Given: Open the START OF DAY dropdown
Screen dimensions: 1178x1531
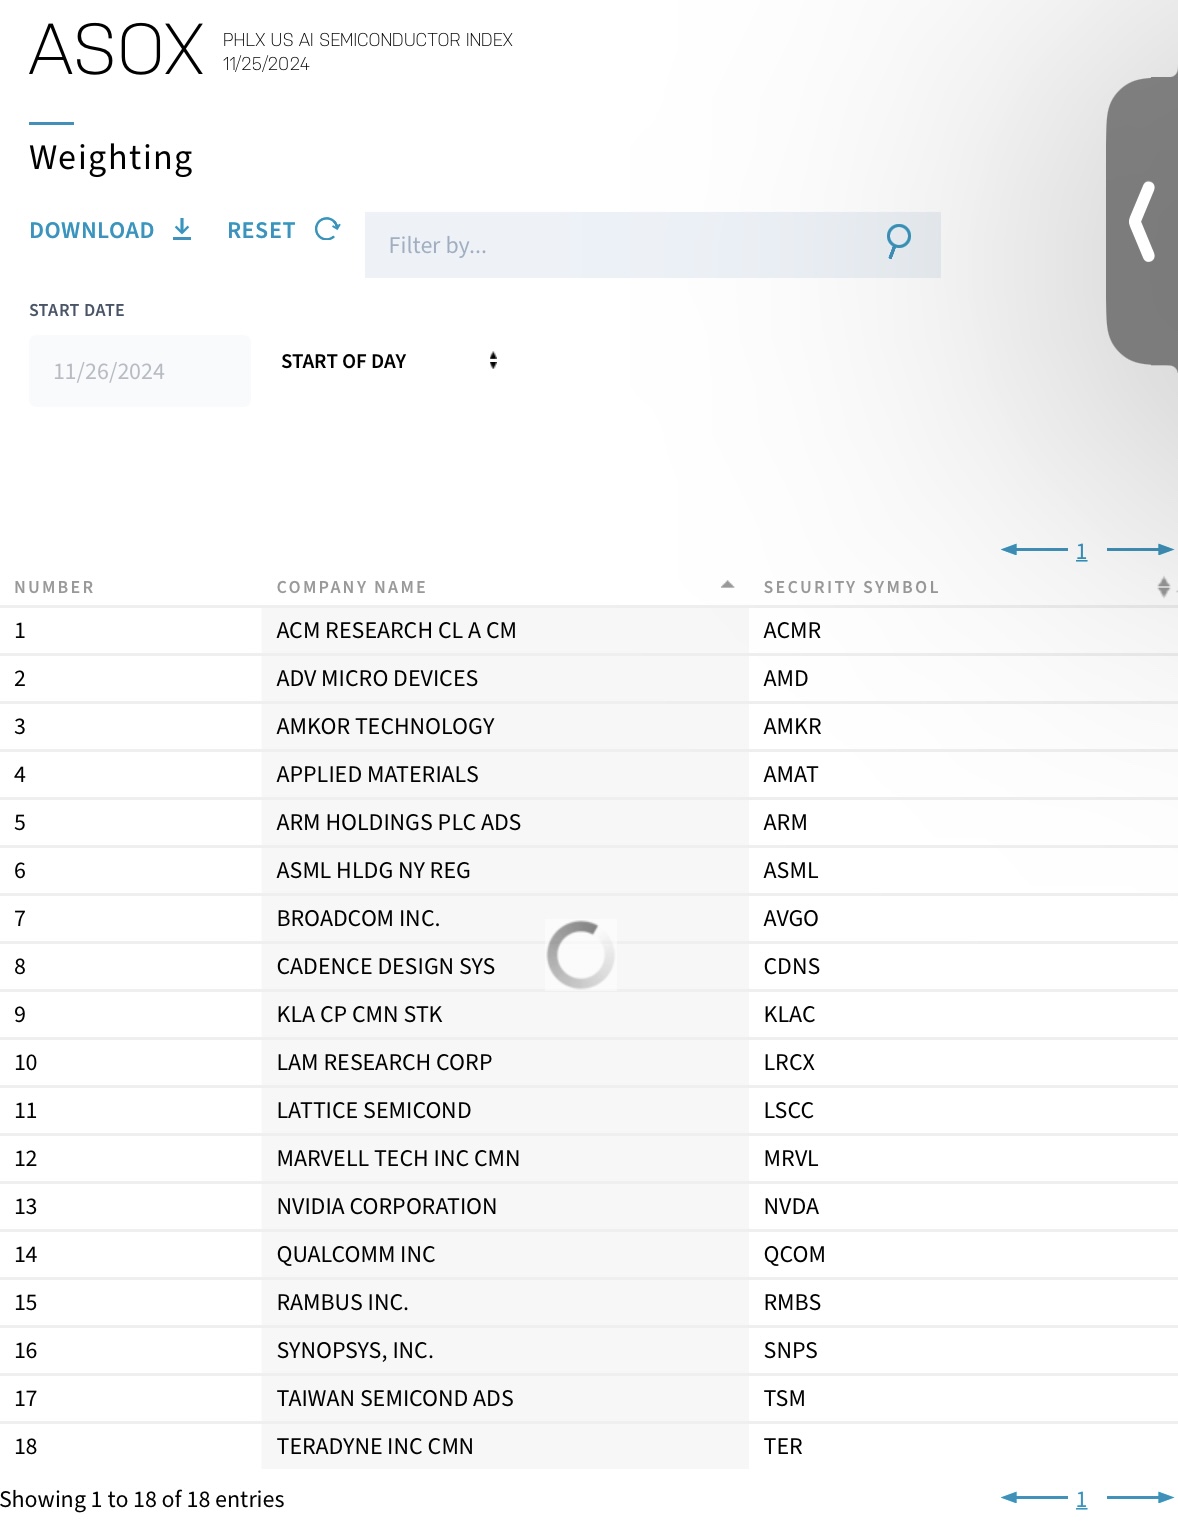Looking at the screenshot, I should pos(389,361).
